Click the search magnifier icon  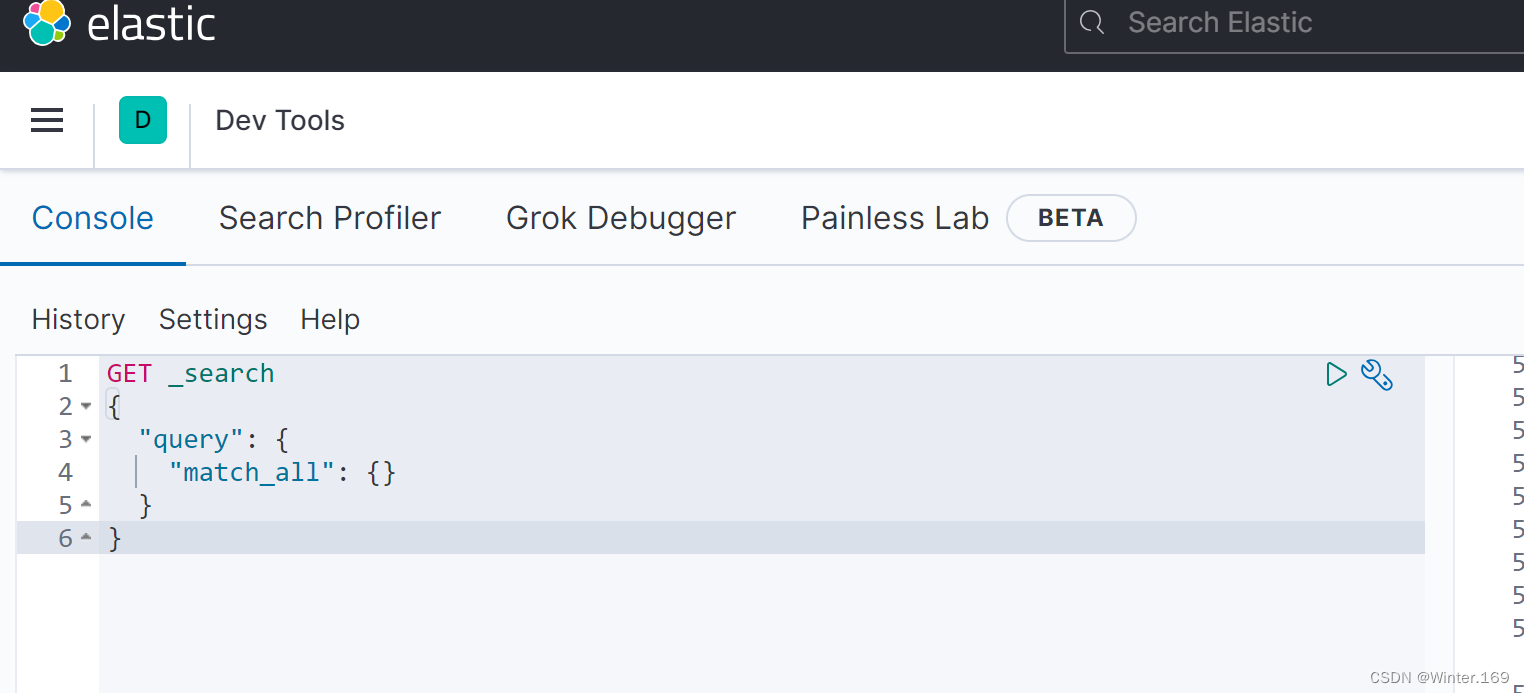(1092, 23)
